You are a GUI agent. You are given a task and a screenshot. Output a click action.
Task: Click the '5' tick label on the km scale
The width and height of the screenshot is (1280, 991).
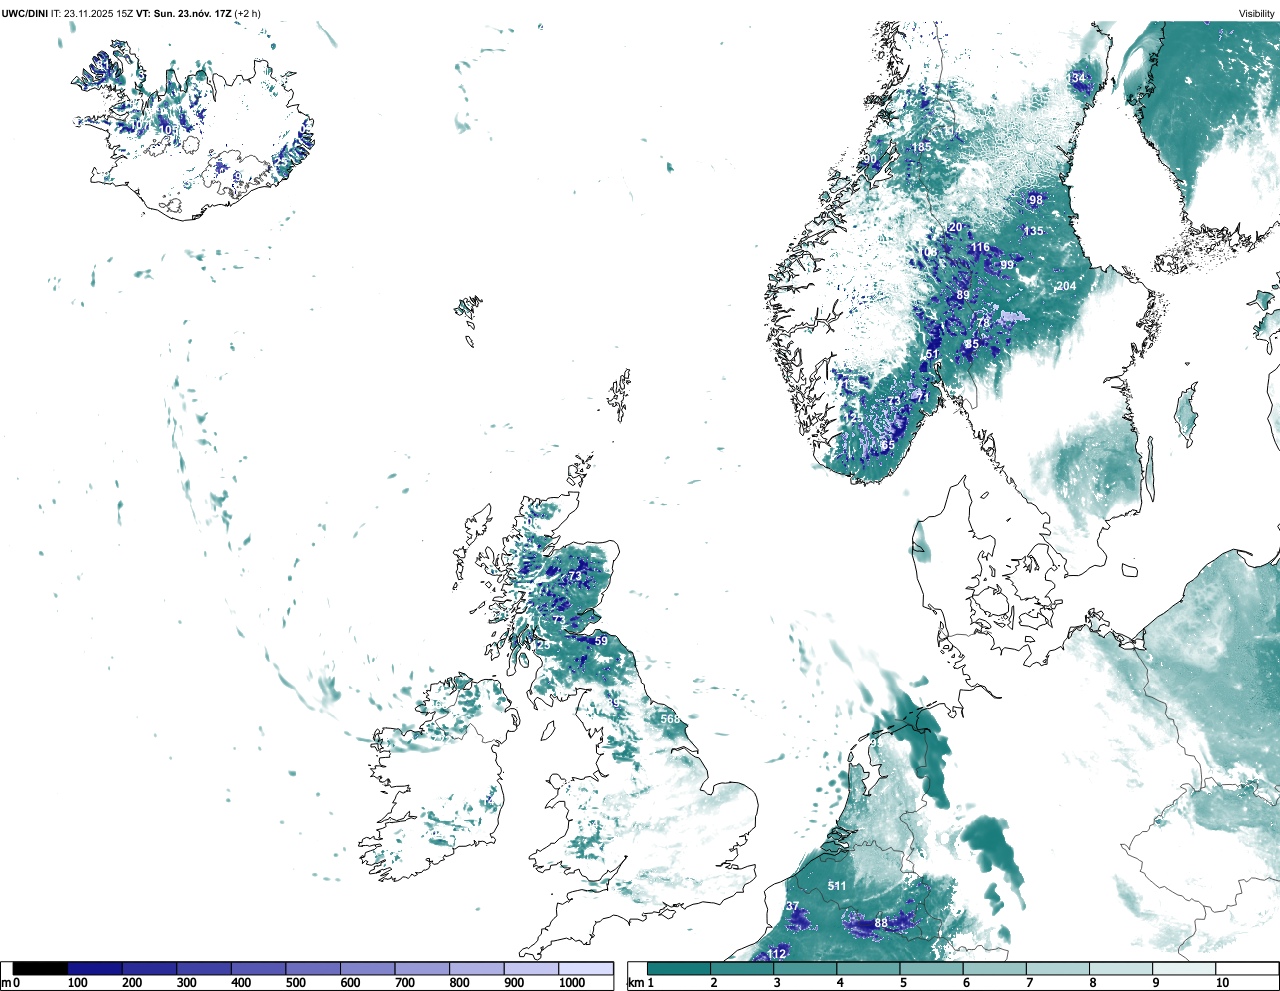tap(903, 983)
